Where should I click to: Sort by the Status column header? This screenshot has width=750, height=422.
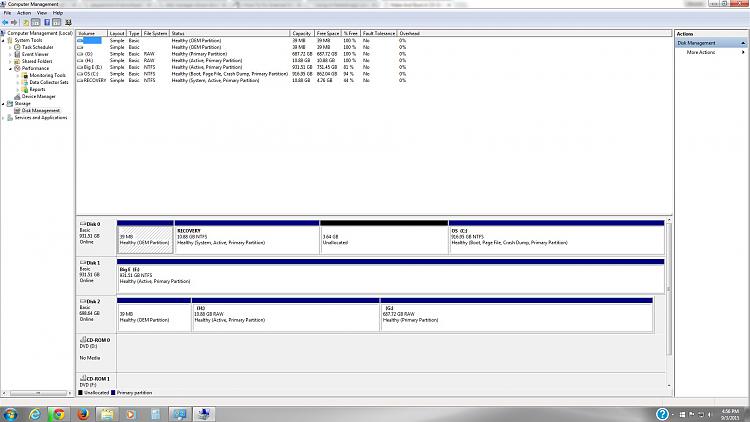pyautogui.click(x=230, y=33)
